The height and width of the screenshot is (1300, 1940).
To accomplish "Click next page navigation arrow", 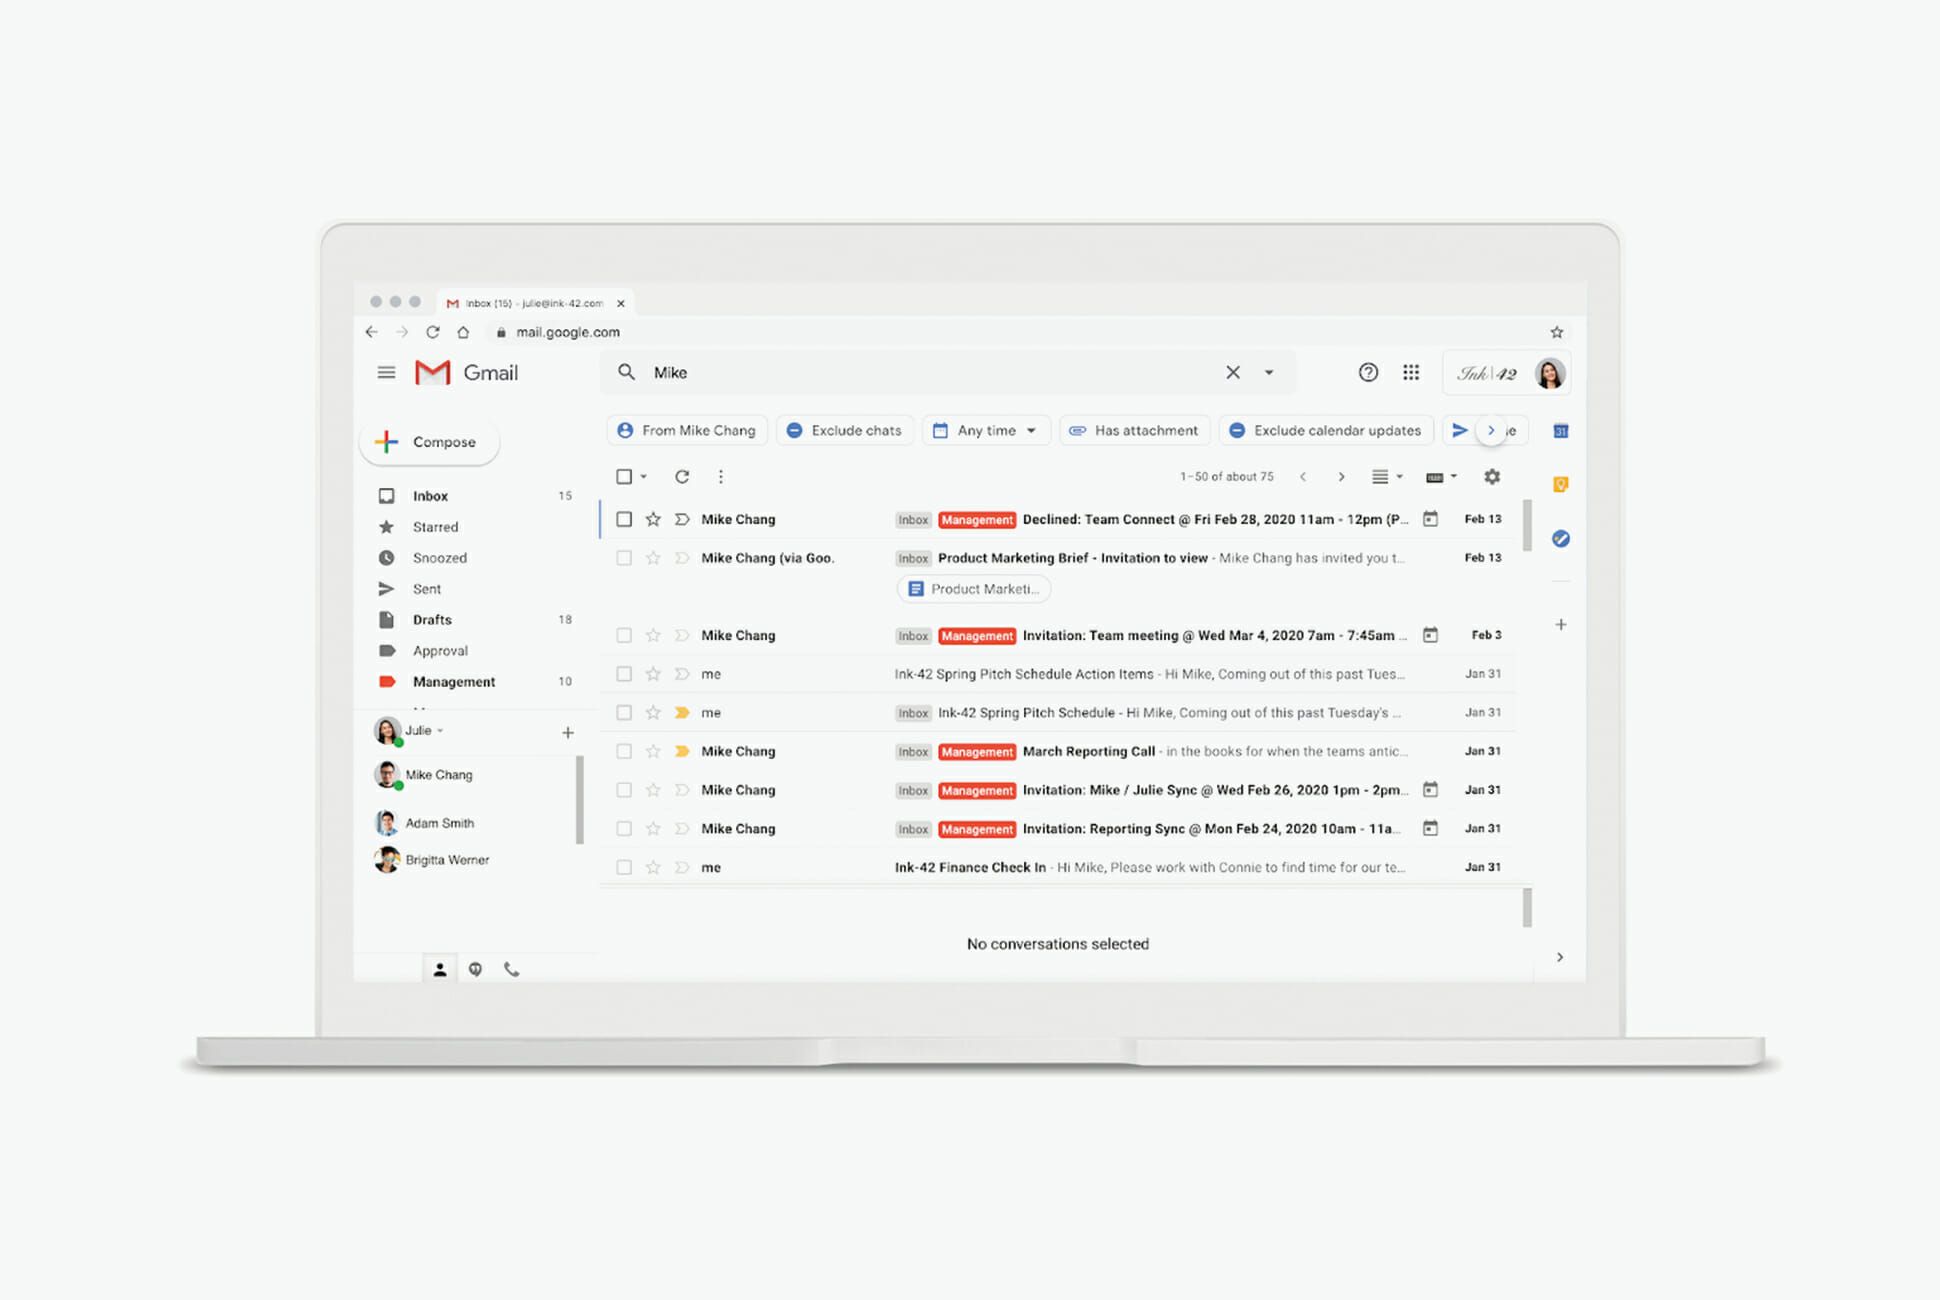I will [x=1341, y=477].
